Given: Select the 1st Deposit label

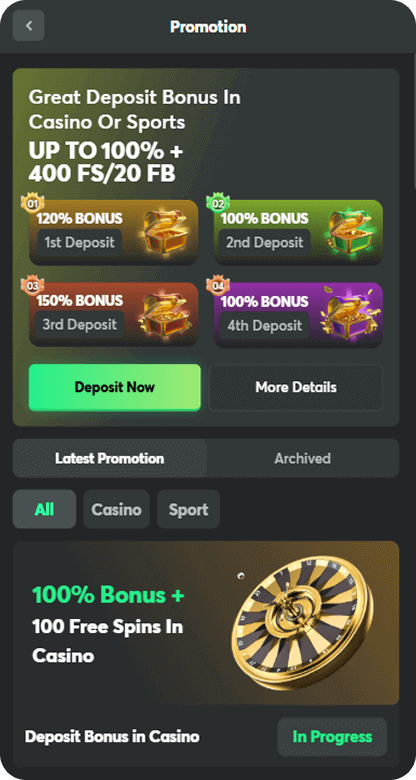Looking at the screenshot, I should (80, 243).
